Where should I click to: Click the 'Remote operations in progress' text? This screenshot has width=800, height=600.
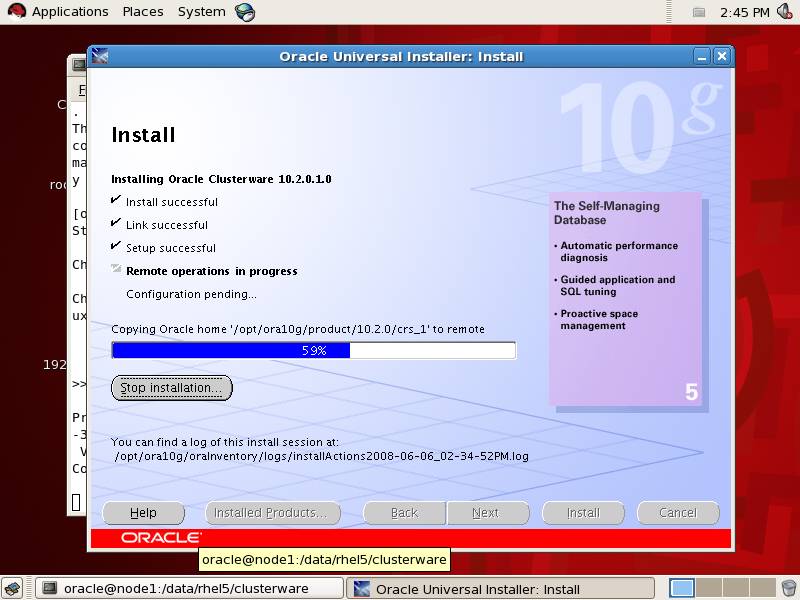[212, 271]
